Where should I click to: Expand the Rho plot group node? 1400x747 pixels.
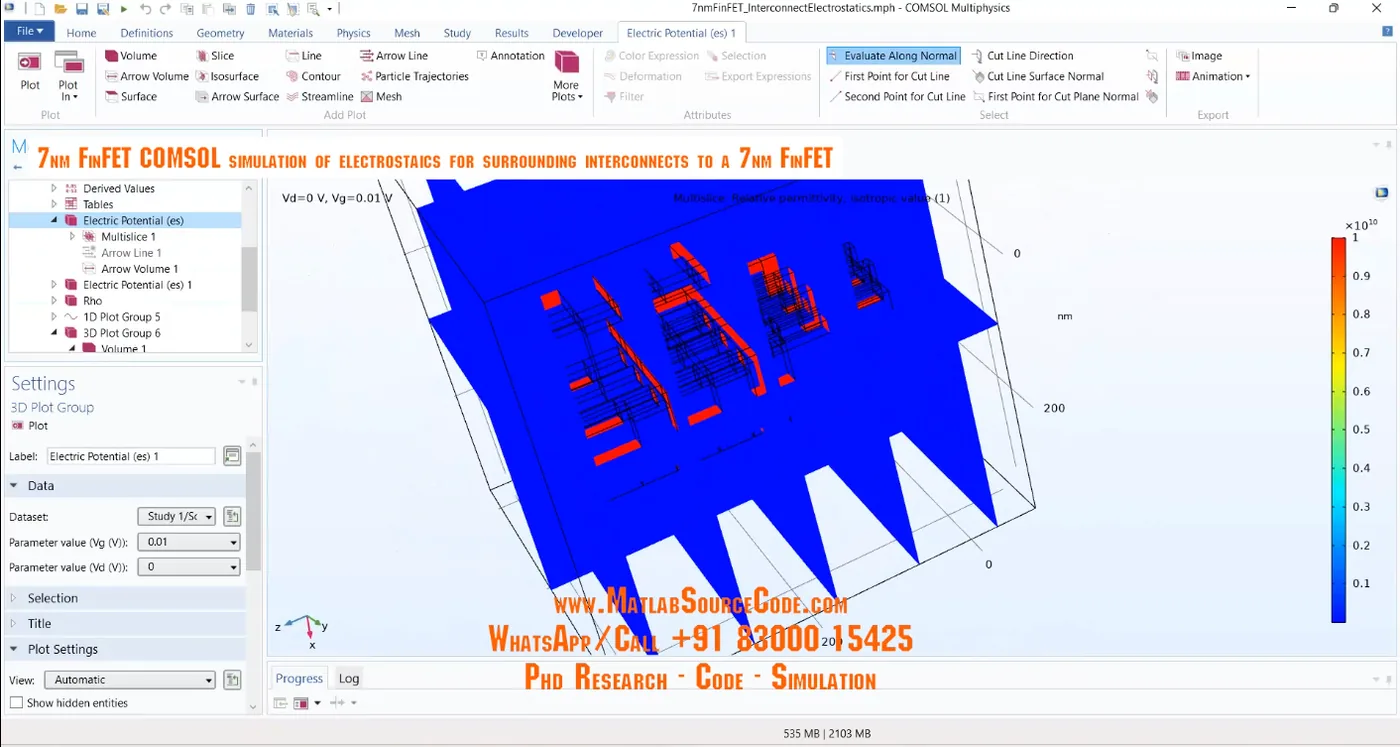pos(55,301)
